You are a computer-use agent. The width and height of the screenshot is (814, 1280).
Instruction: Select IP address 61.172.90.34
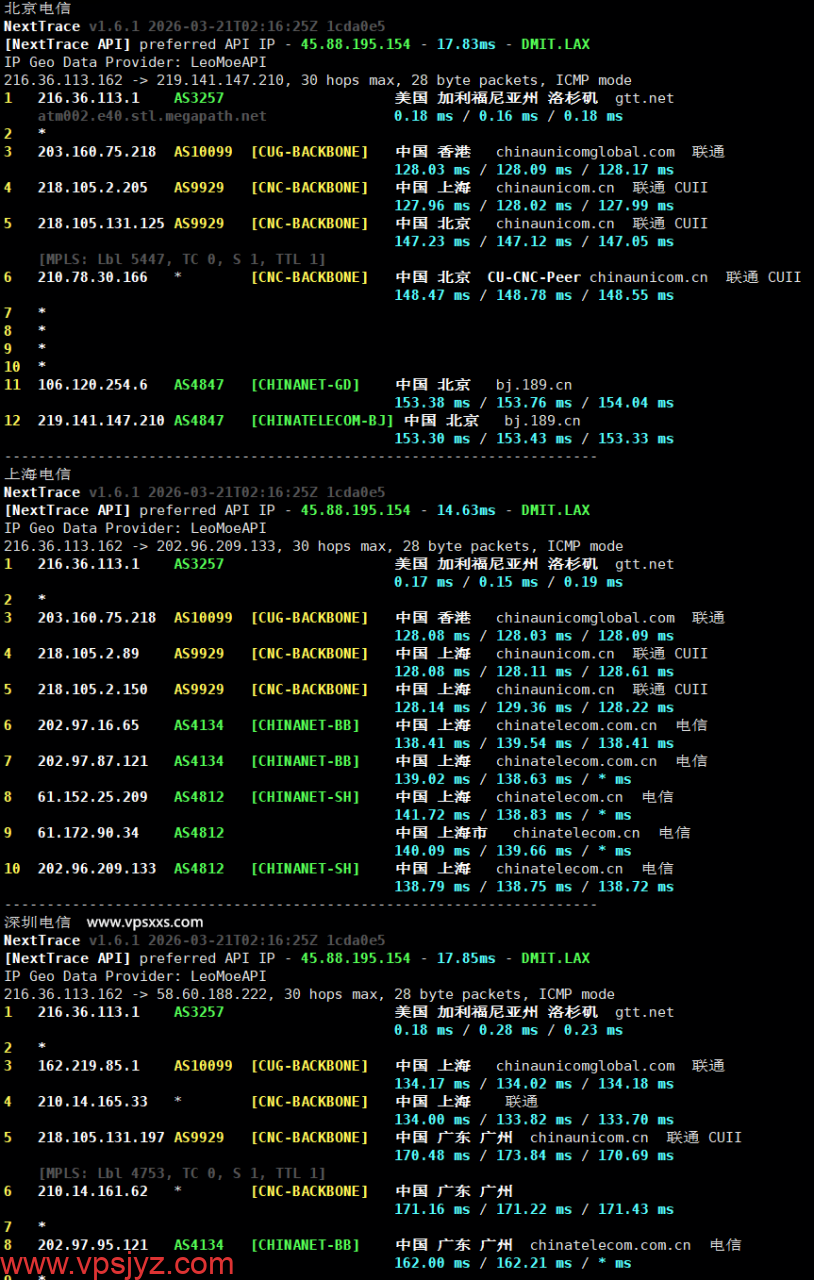pyautogui.click(x=88, y=833)
